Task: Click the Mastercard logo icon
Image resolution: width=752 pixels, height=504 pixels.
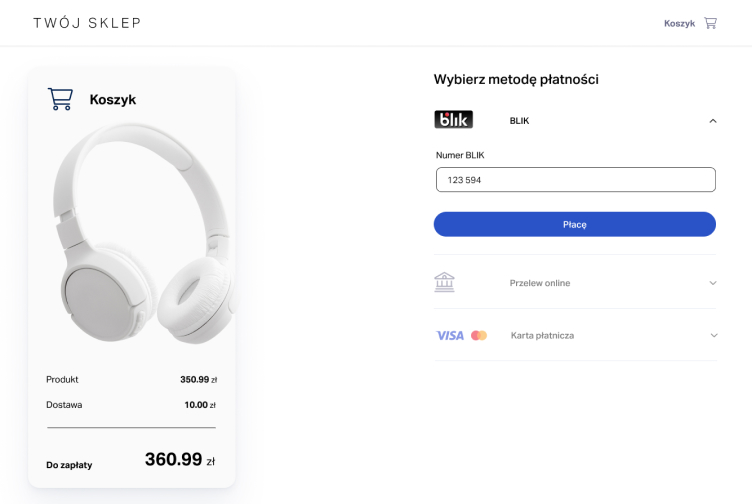Action: click(x=479, y=335)
